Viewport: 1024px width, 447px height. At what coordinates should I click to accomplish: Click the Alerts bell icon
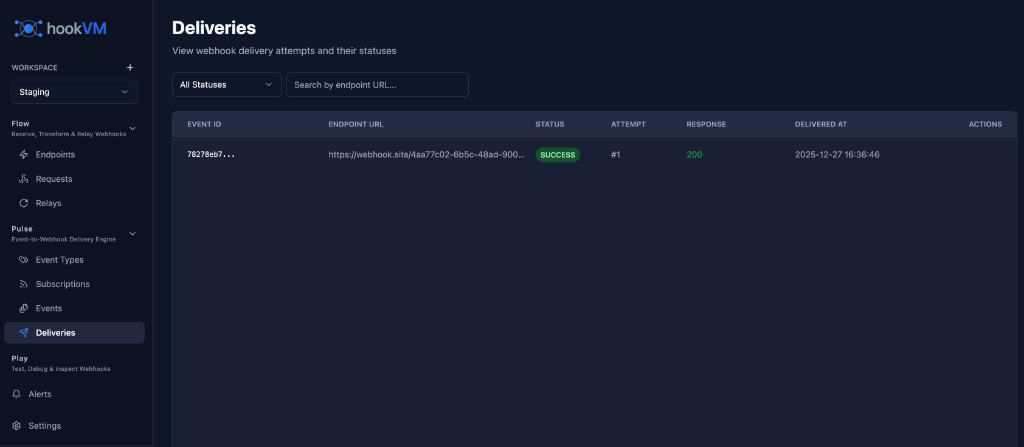point(16,394)
